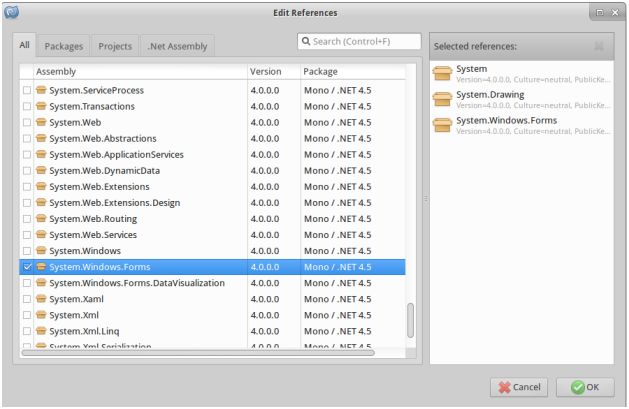
Task: Open the Packages tab
Action: (64, 46)
